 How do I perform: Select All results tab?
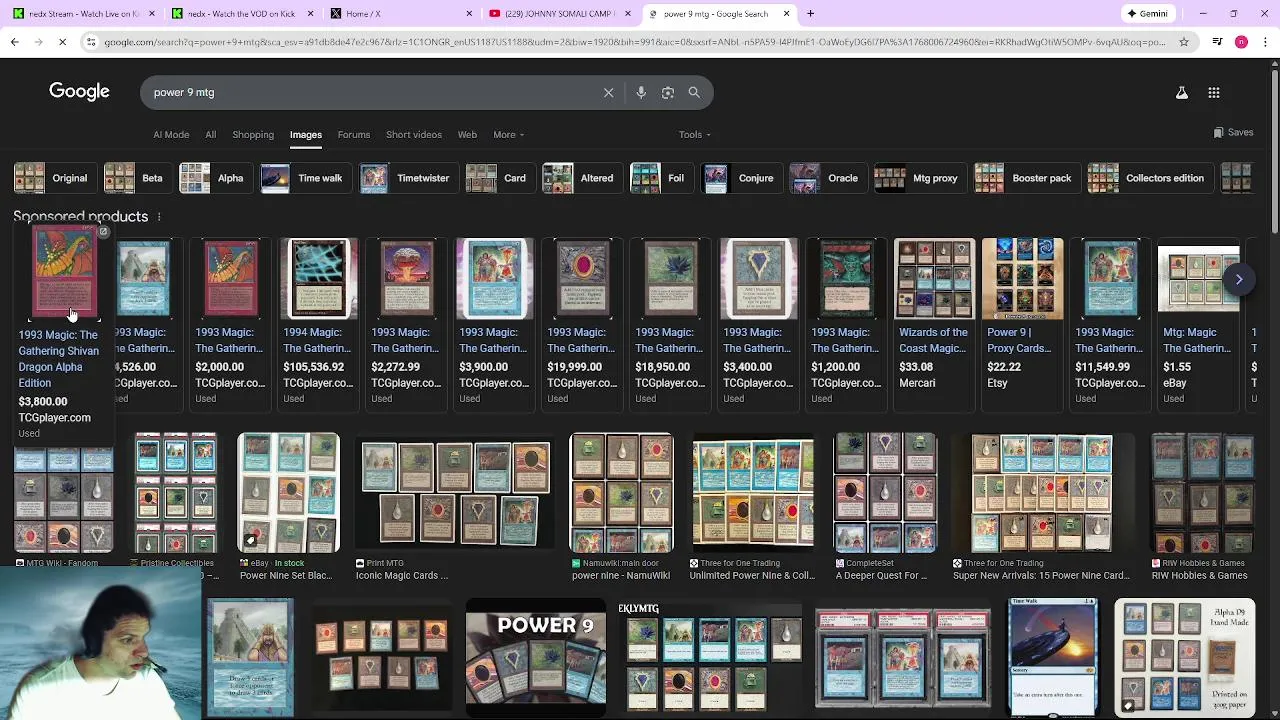pyautogui.click(x=210, y=134)
